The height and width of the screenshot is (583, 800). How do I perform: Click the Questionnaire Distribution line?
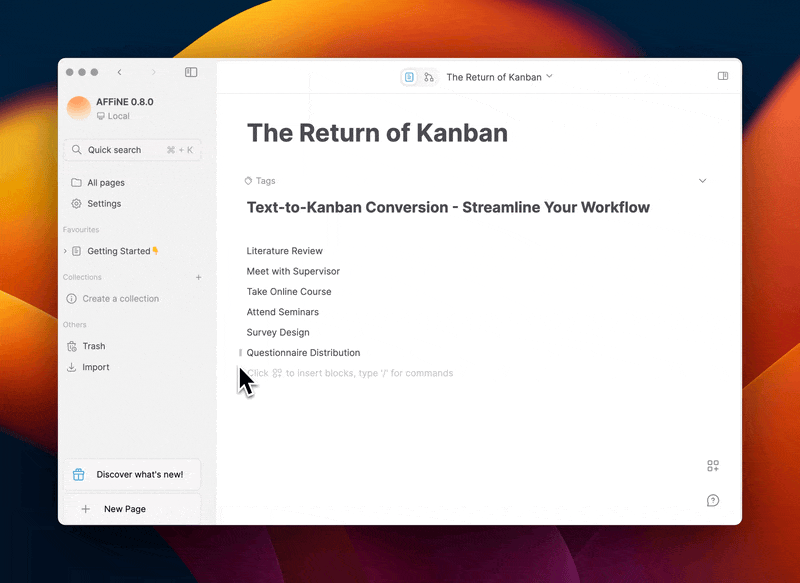pyautogui.click(x=303, y=353)
